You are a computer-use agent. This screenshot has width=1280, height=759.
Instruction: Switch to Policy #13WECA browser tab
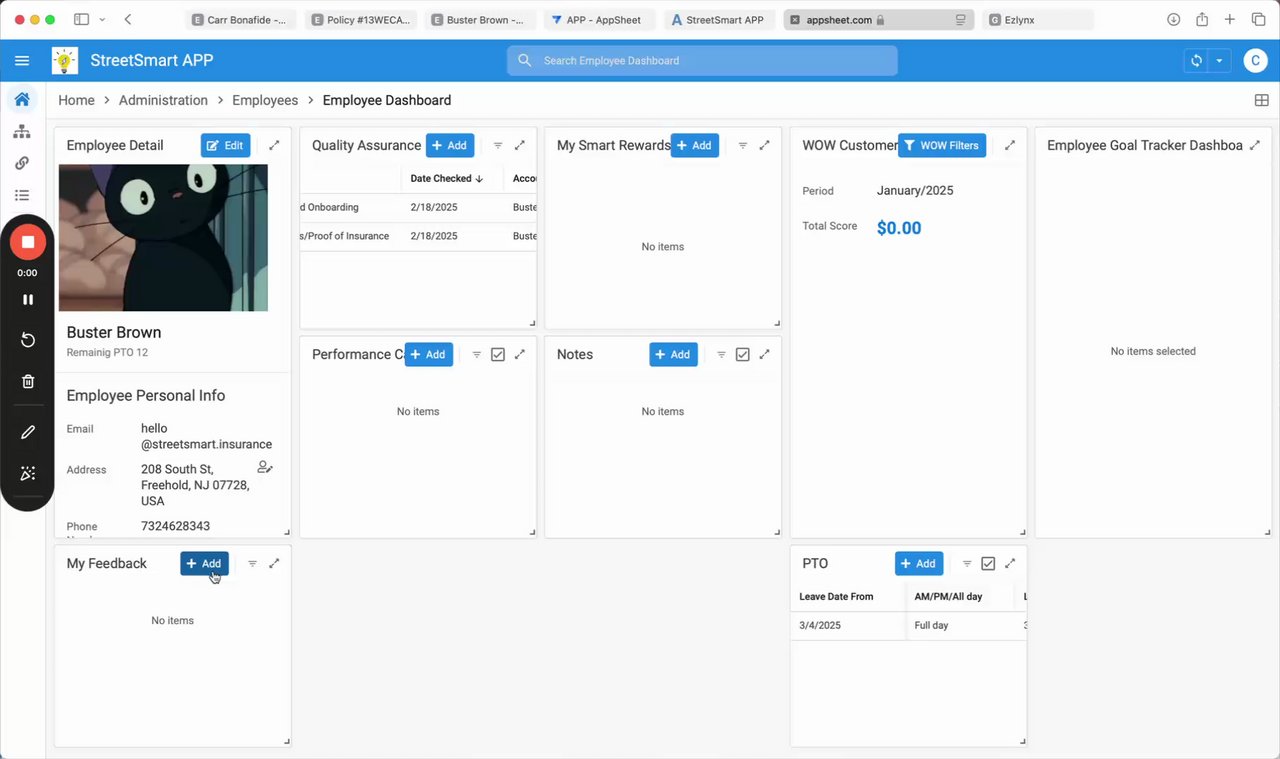click(361, 20)
